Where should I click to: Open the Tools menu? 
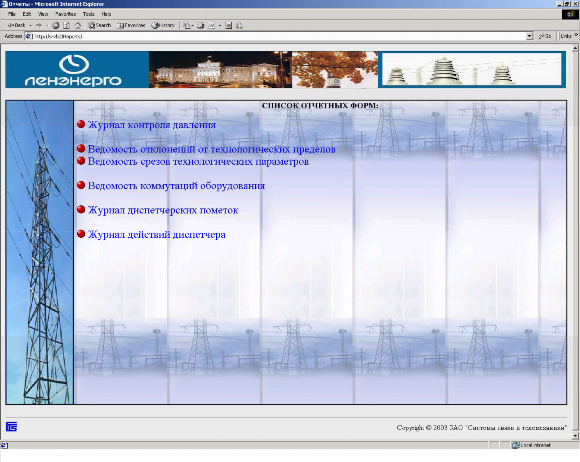[x=88, y=14]
